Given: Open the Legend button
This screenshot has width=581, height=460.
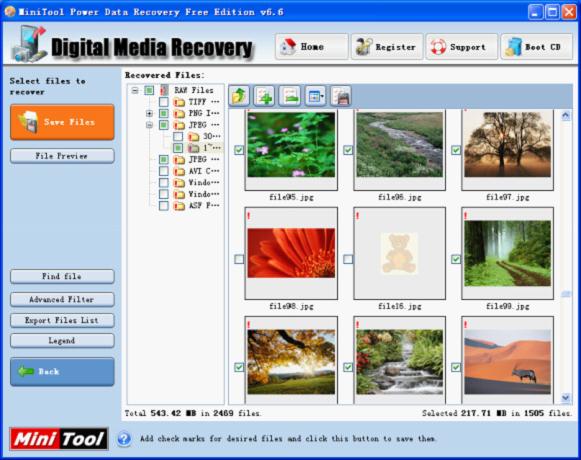Looking at the screenshot, I should coord(62,341).
